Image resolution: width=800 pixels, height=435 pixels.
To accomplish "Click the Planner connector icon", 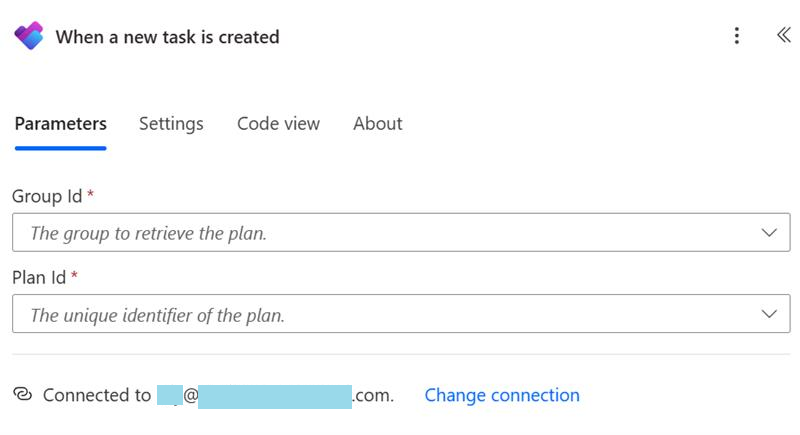I will pos(28,37).
